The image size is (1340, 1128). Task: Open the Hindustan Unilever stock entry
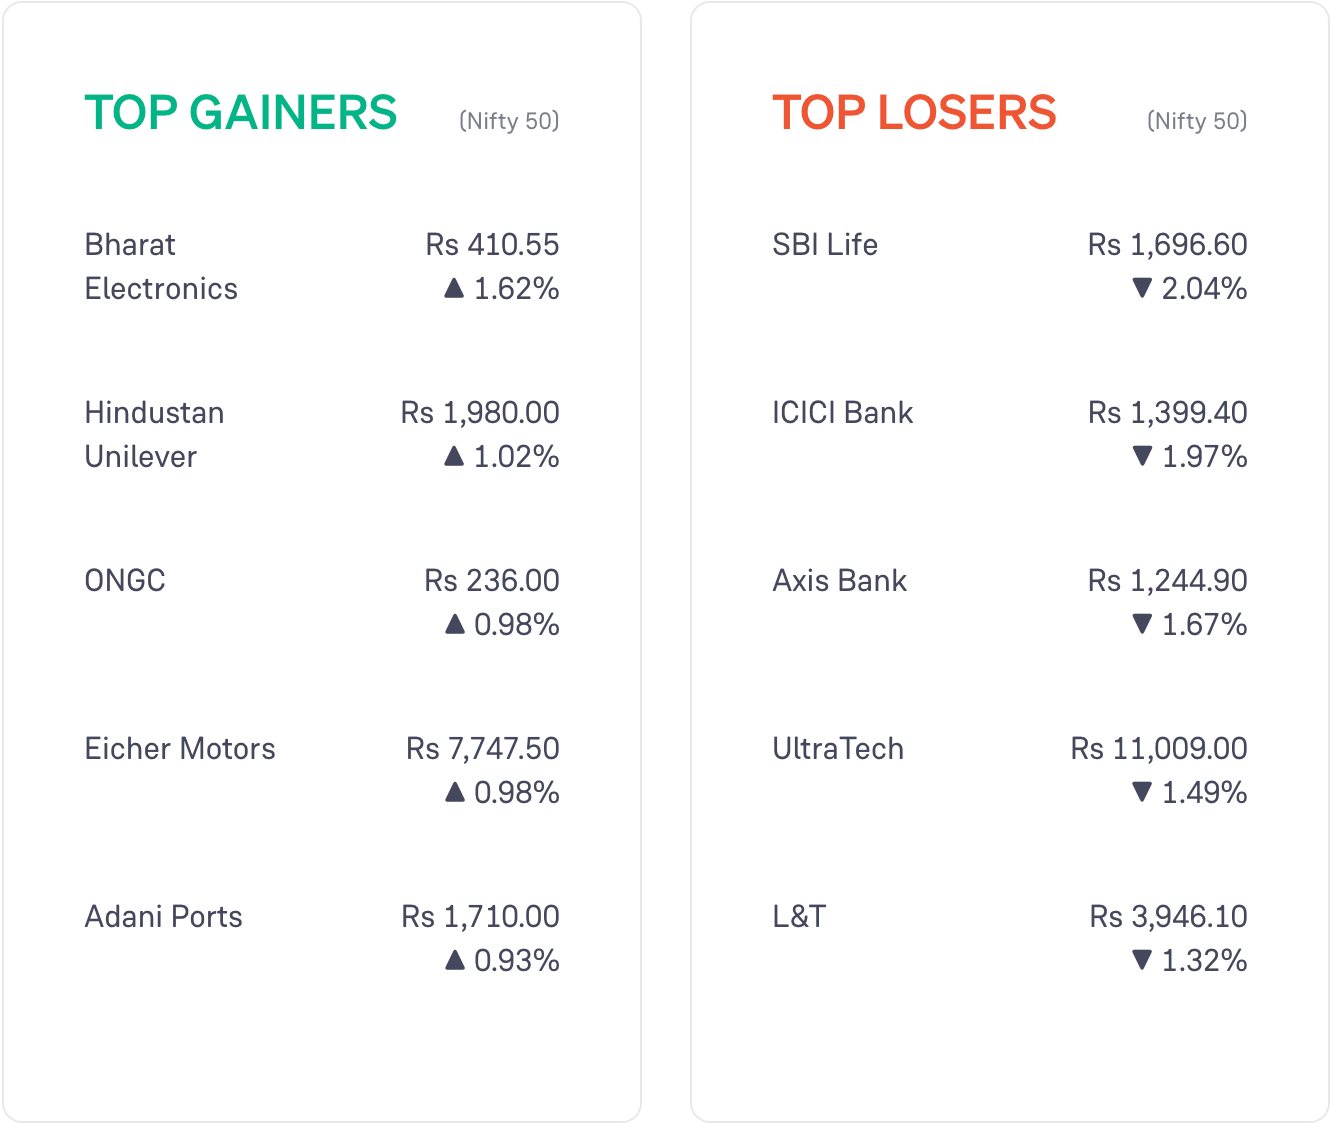[154, 434]
